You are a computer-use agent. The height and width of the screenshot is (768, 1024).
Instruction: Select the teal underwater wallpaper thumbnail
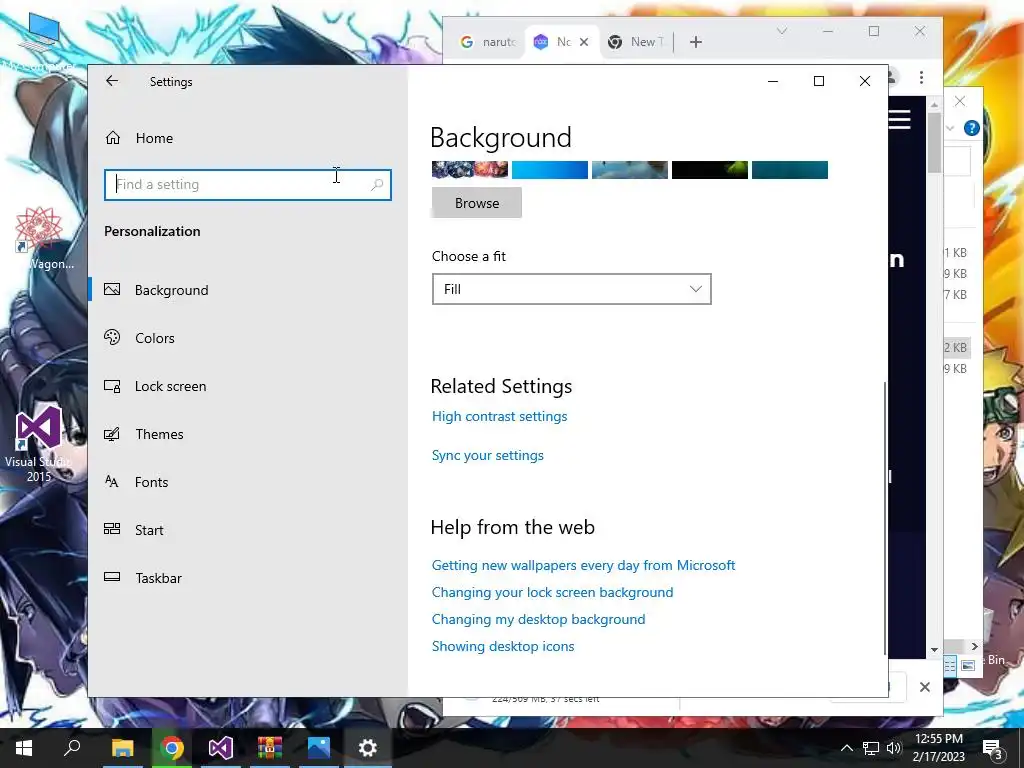click(x=790, y=170)
